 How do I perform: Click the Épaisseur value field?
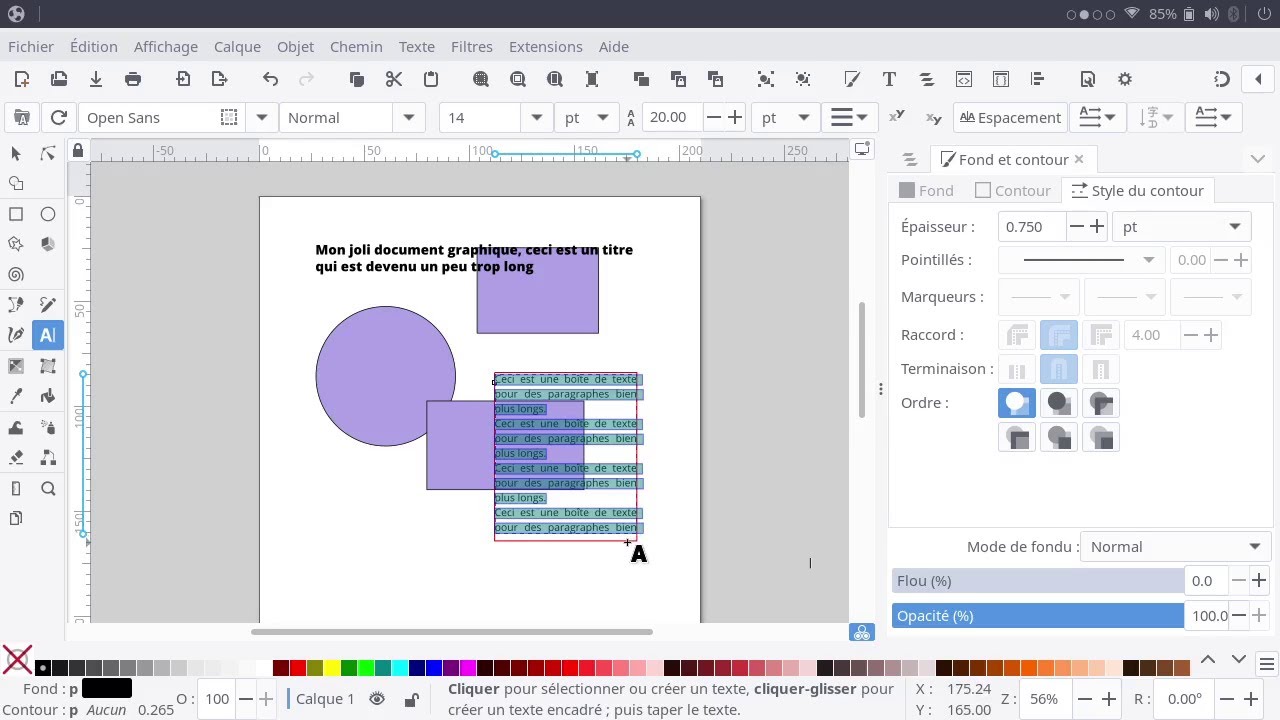tap(1032, 227)
